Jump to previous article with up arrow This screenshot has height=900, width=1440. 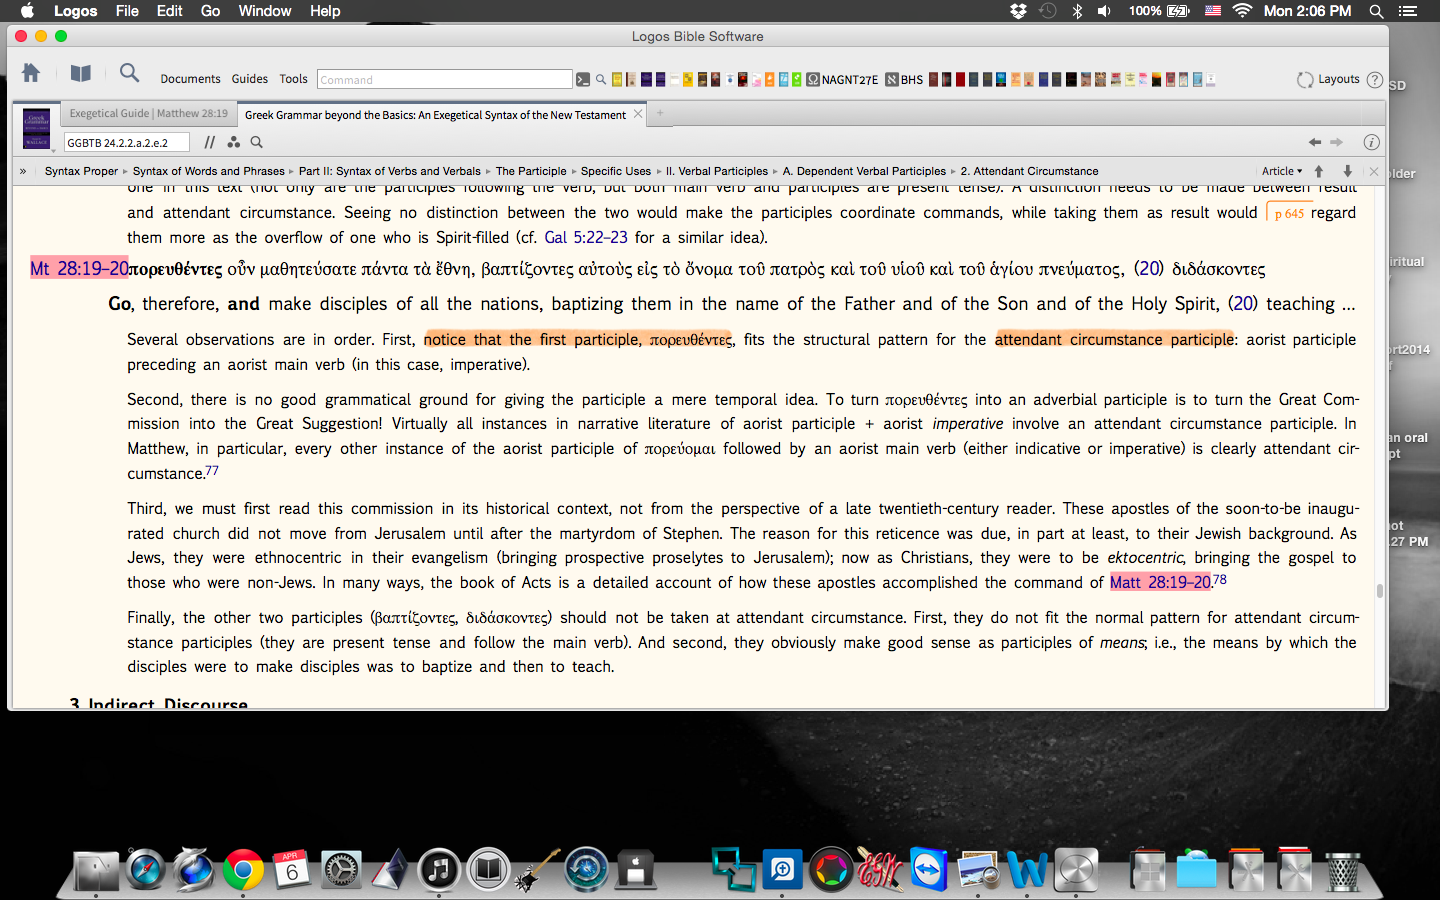(x=1319, y=171)
